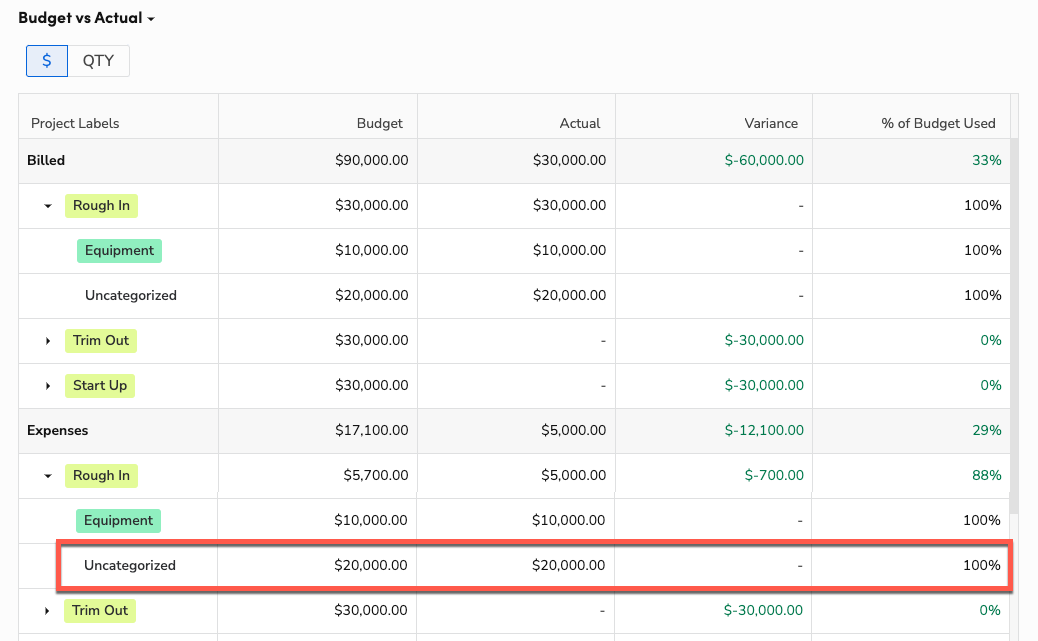1038x641 pixels.
Task: Click the Billed Equipment label tag
Action: coord(119,250)
